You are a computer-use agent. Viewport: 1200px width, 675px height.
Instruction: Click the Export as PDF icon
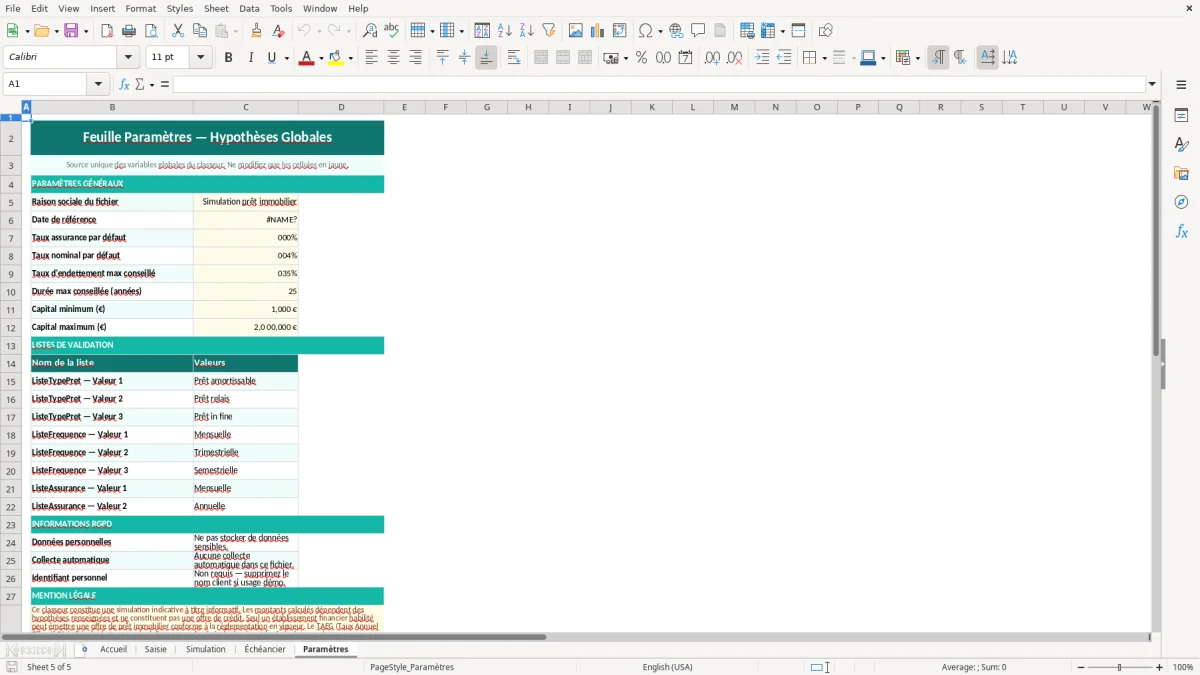[107, 31]
